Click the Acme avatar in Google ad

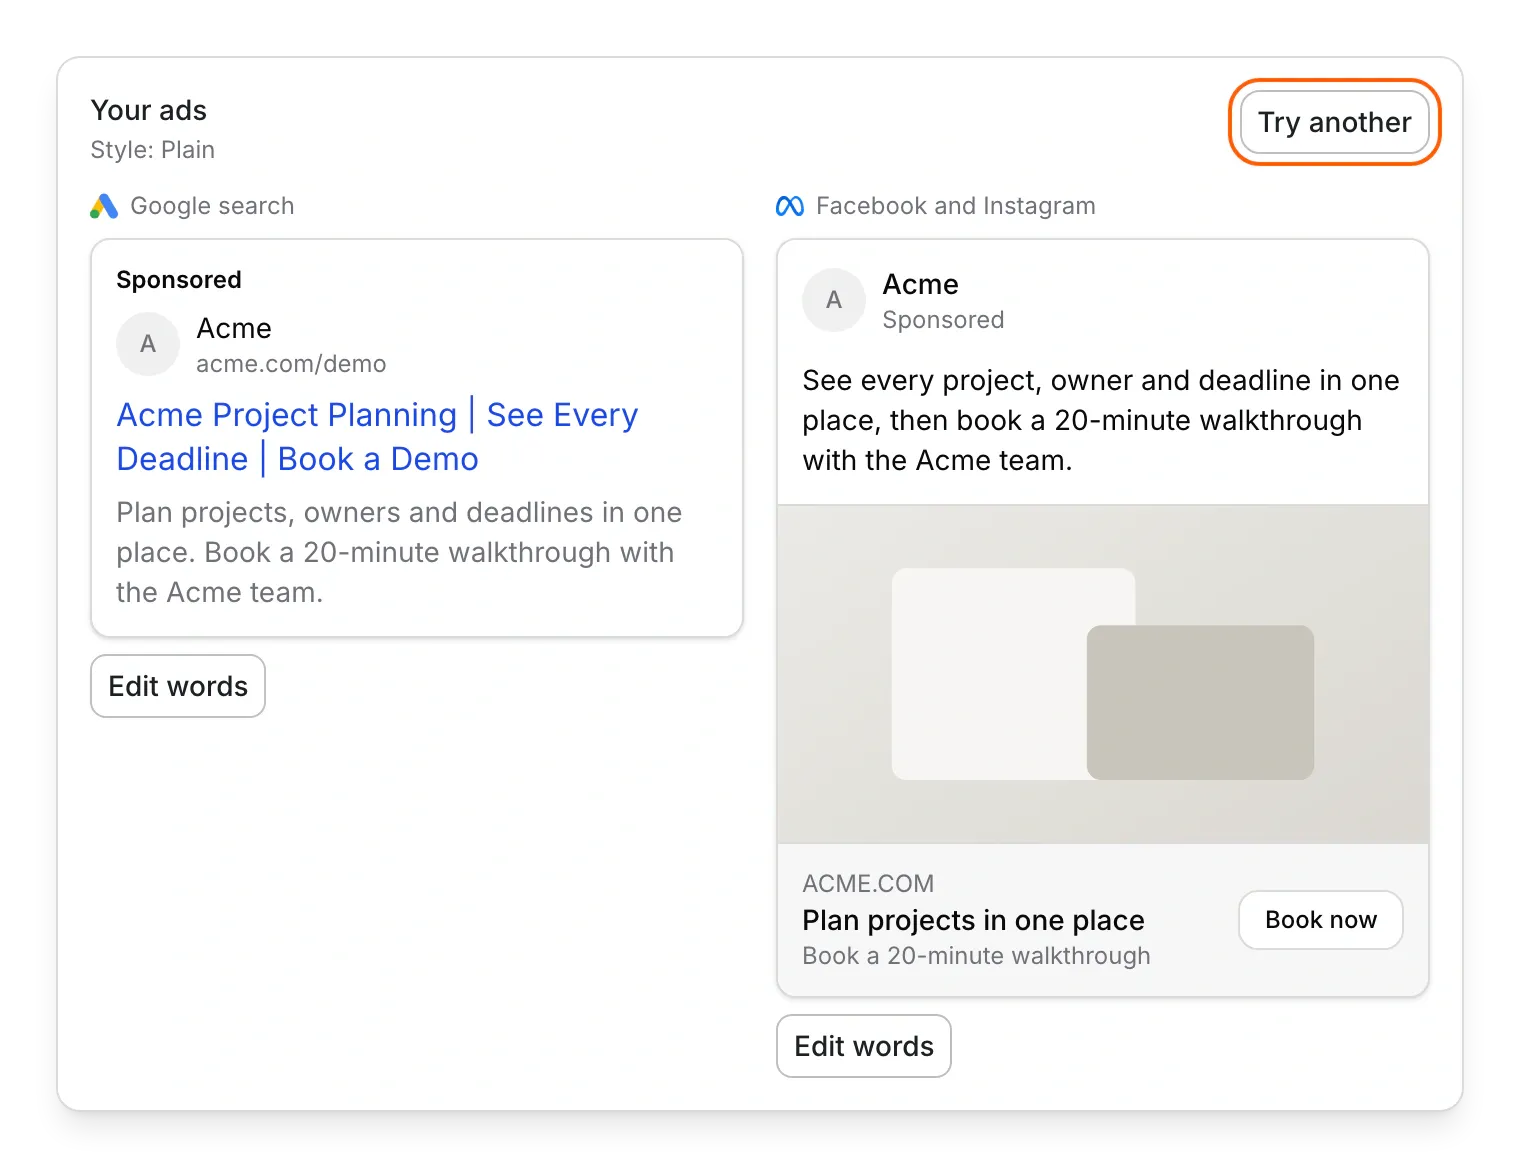pyautogui.click(x=148, y=344)
